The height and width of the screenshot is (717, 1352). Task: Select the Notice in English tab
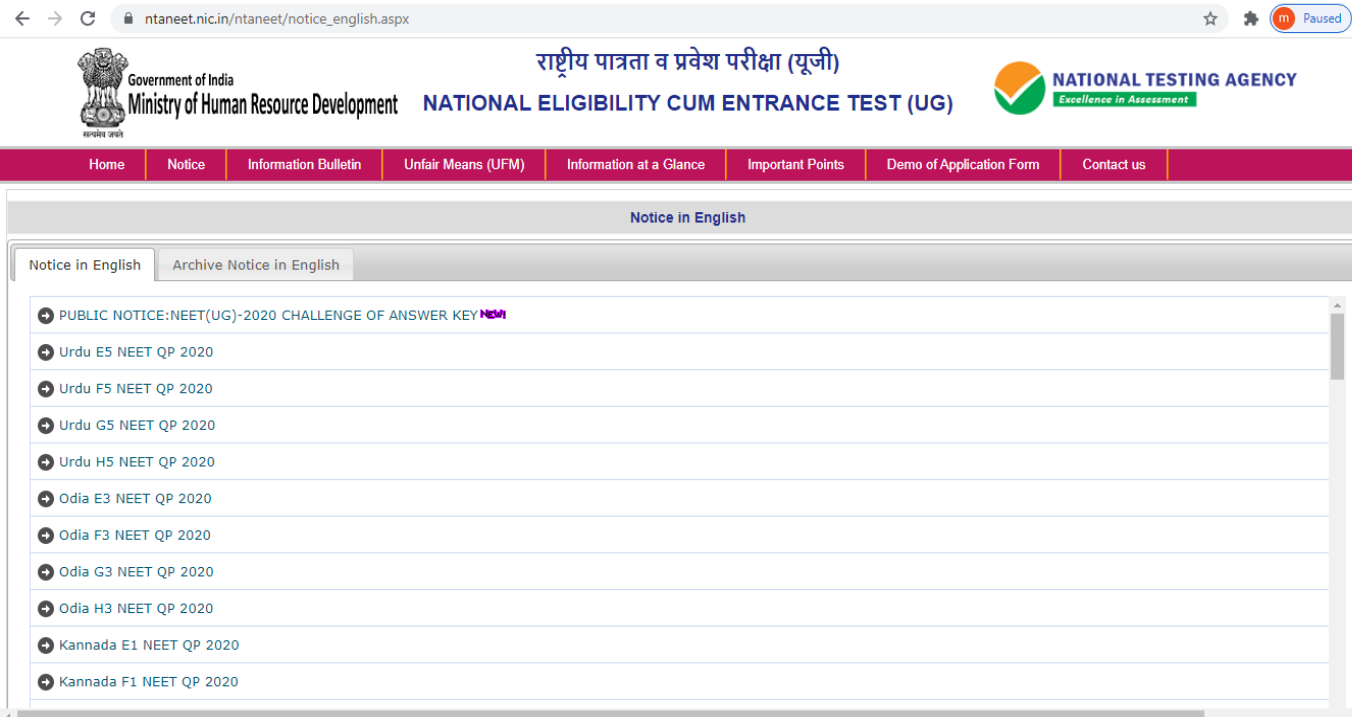tap(85, 265)
